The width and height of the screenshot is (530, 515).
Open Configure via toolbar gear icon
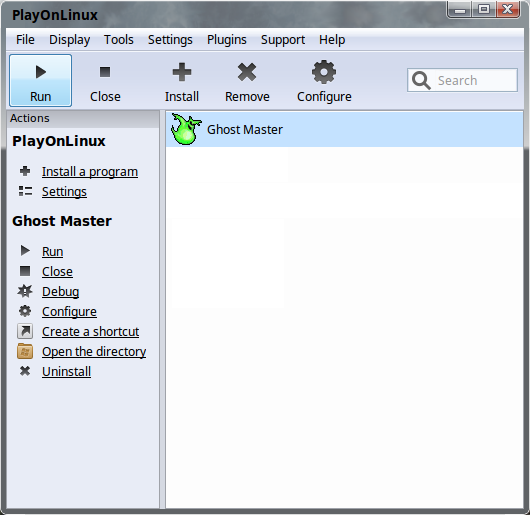tap(324, 72)
